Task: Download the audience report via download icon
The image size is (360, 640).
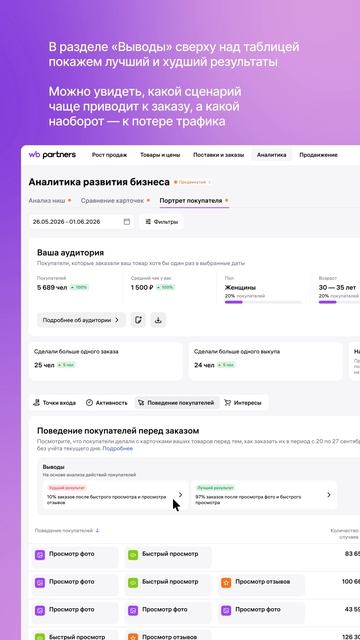Action: (x=158, y=320)
